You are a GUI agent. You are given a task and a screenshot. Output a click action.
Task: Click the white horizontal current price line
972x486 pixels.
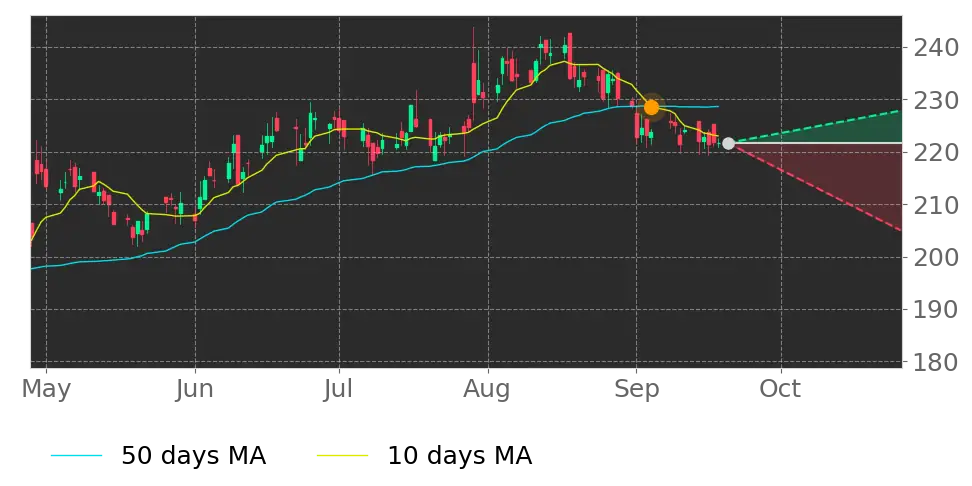(x=817, y=143)
